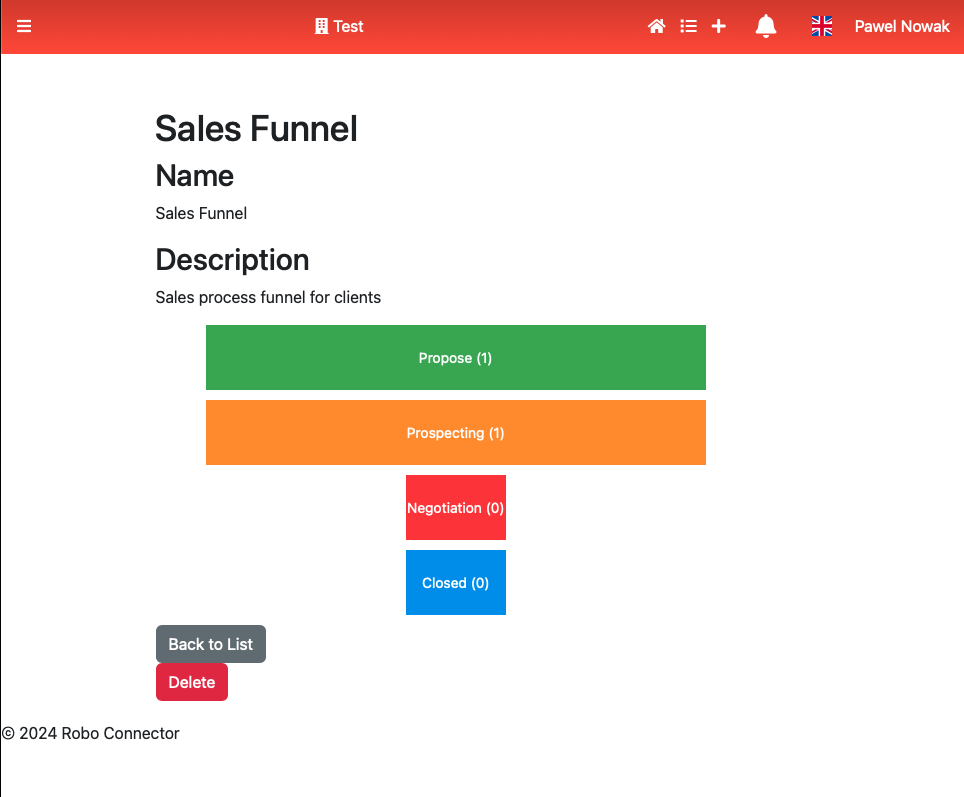Select the Test company name
Screen dimensions: 964x797
pyautogui.click(x=348, y=26)
